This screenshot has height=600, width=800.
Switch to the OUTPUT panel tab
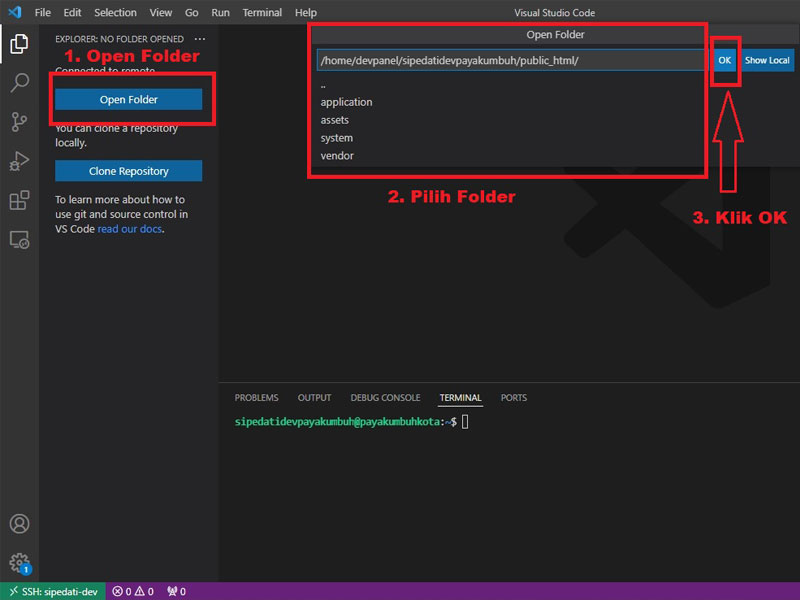click(314, 397)
